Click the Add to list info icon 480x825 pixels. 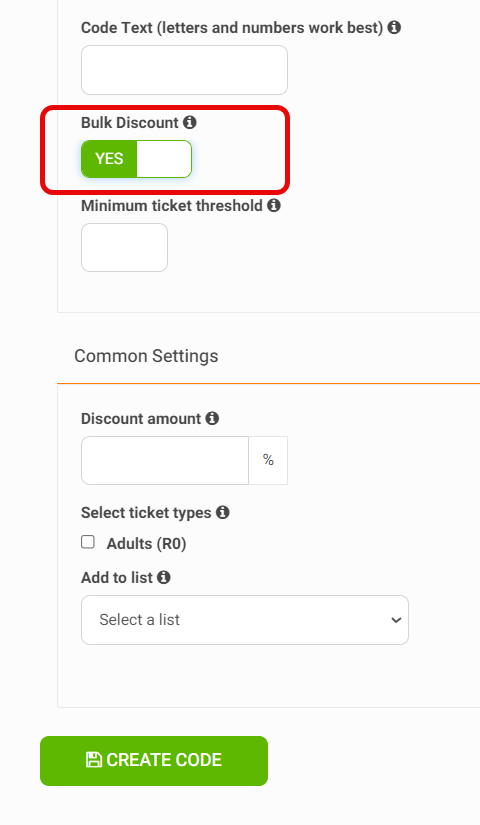coord(164,577)
